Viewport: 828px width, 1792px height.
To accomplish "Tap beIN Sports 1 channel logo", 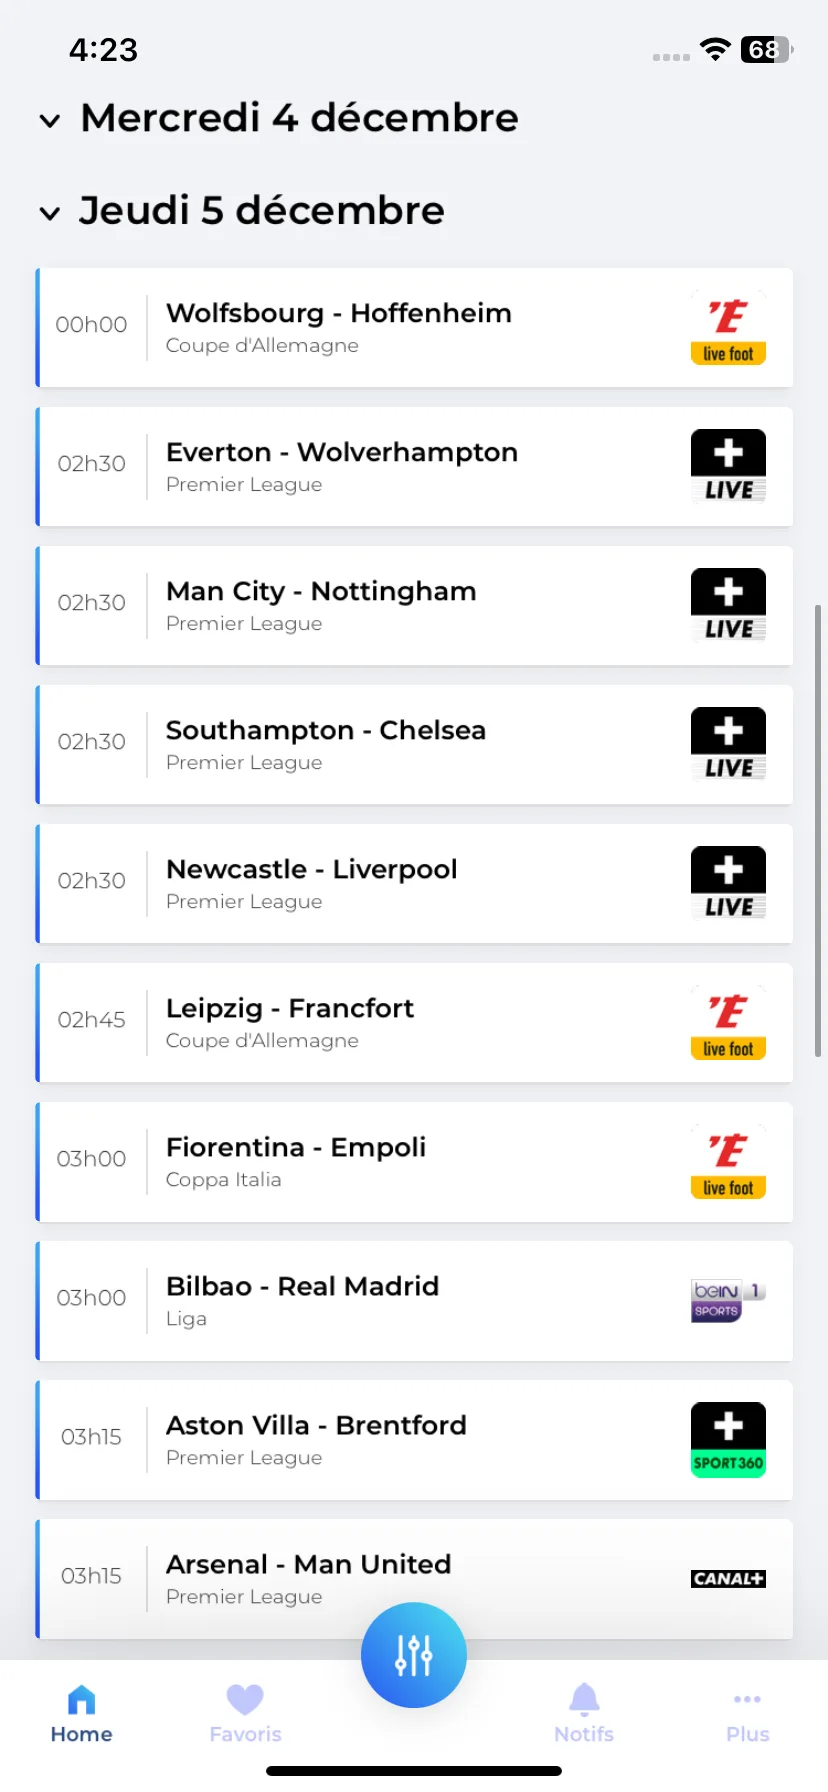I will (x=728, y=1300).
